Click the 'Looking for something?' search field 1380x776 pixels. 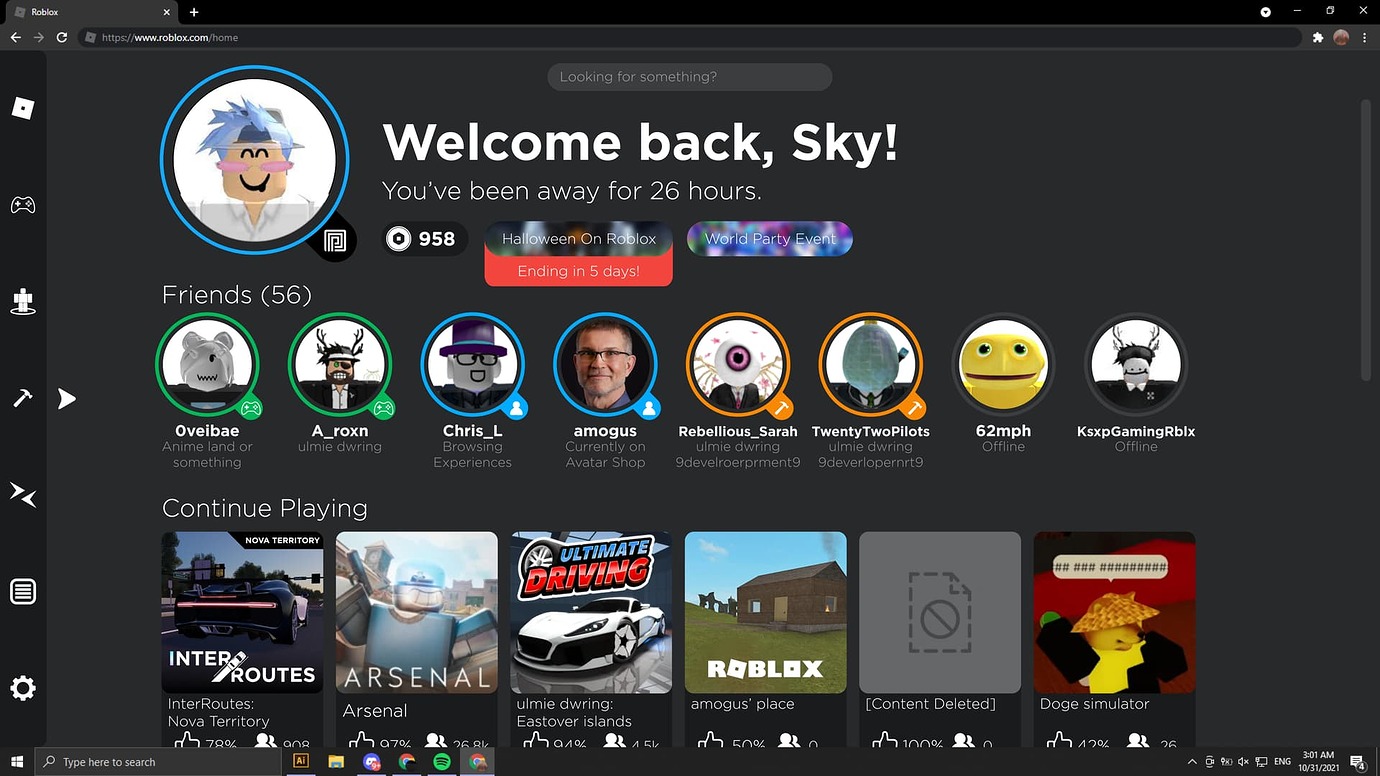point(689,76)
